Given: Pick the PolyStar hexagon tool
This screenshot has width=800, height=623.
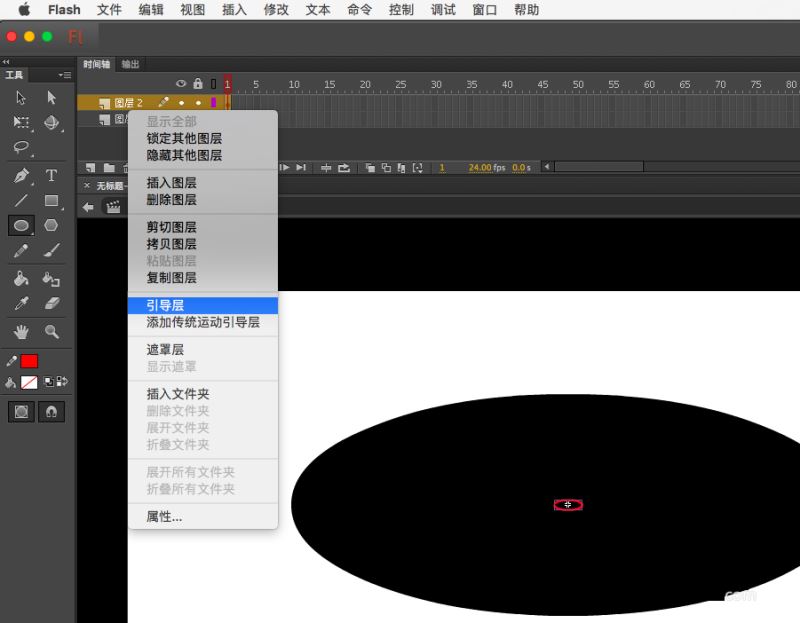Looking at the screenshot, I should click(51, 225).
